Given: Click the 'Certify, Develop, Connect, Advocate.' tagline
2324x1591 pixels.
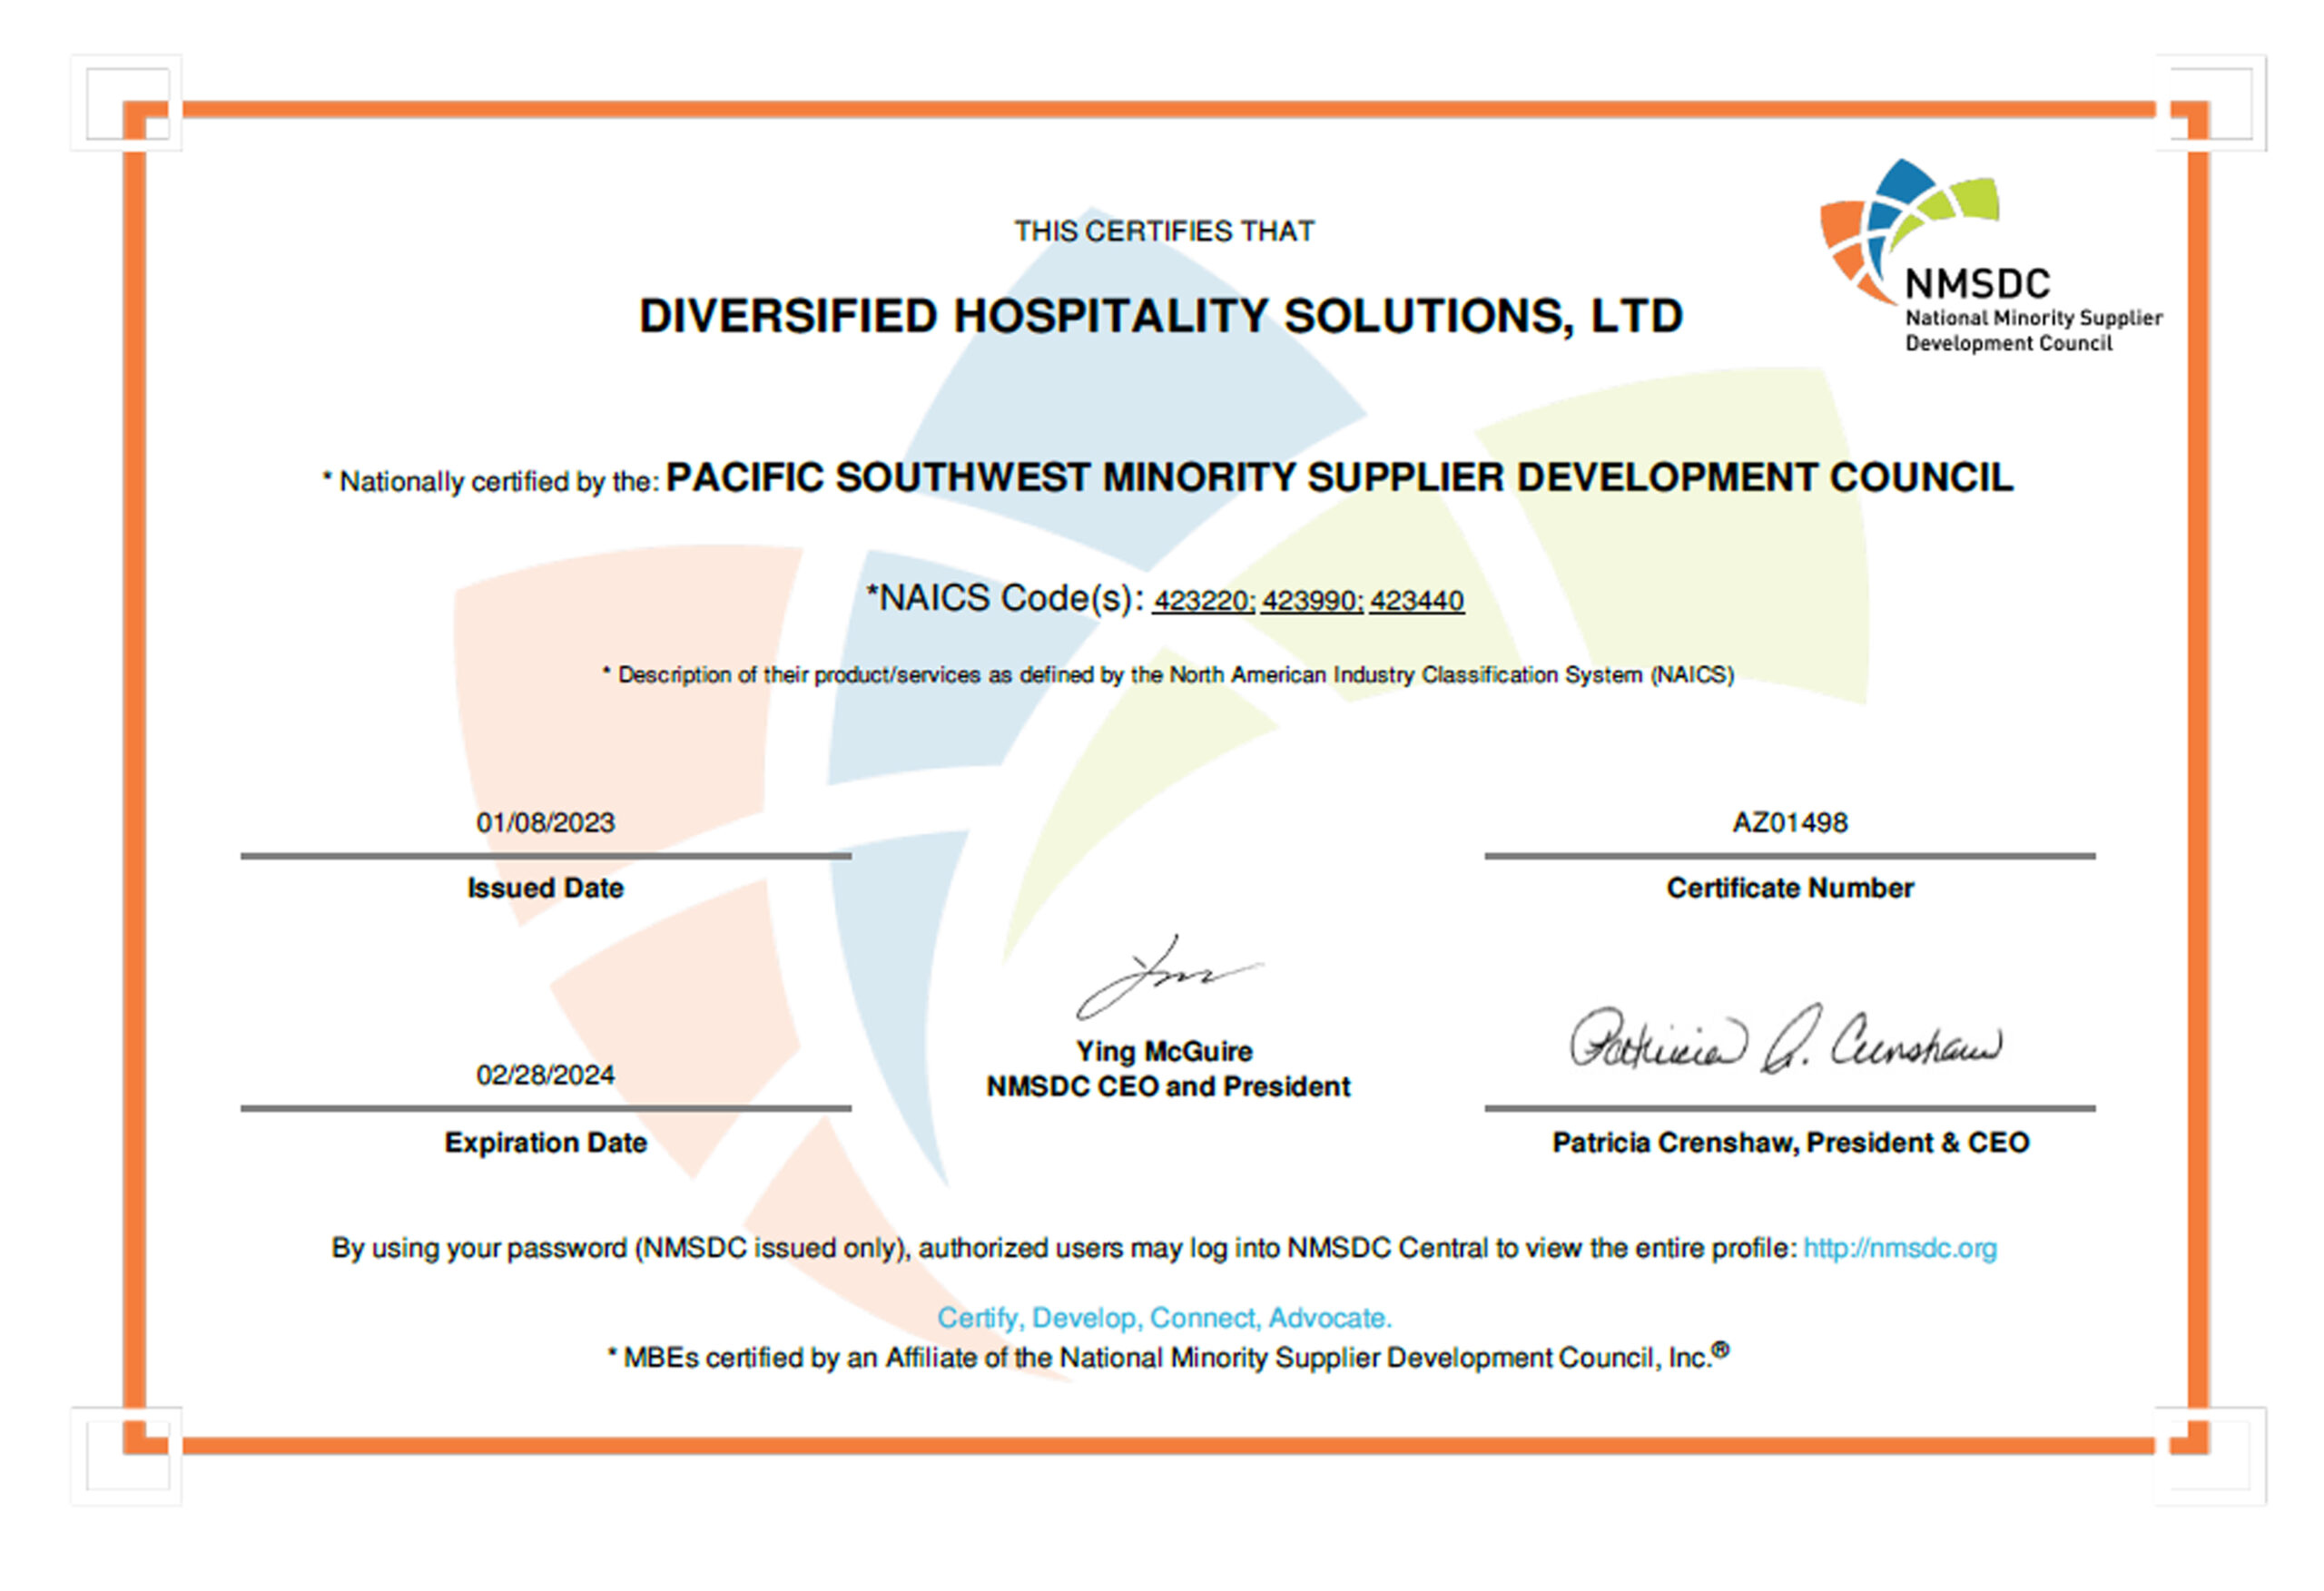Looking at the screenshot, I should coord(1164,1318).
